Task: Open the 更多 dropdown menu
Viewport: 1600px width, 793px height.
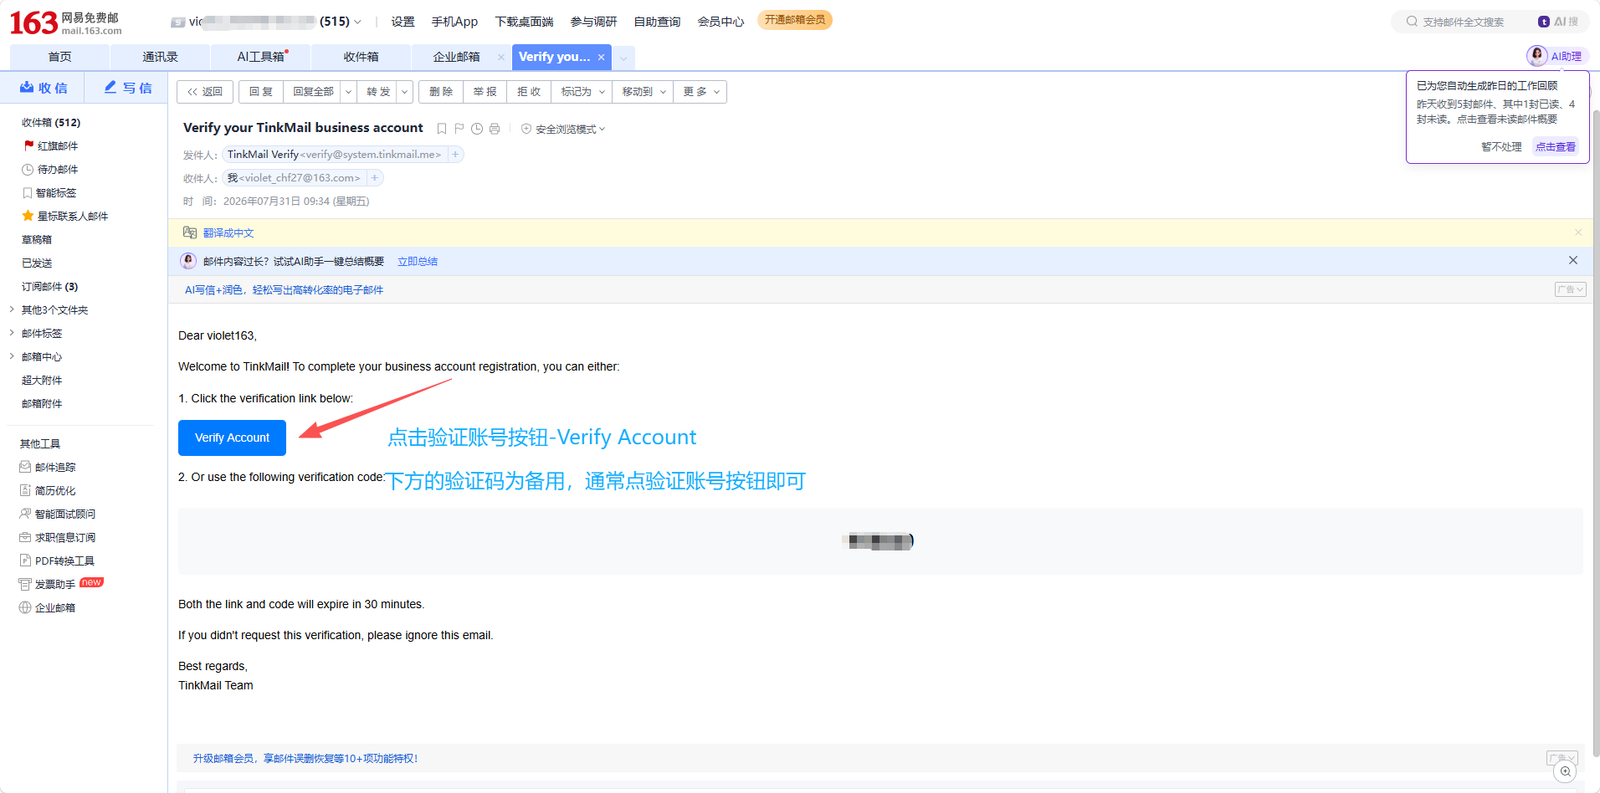Action: pyautogui.click(x=700, y=92)
